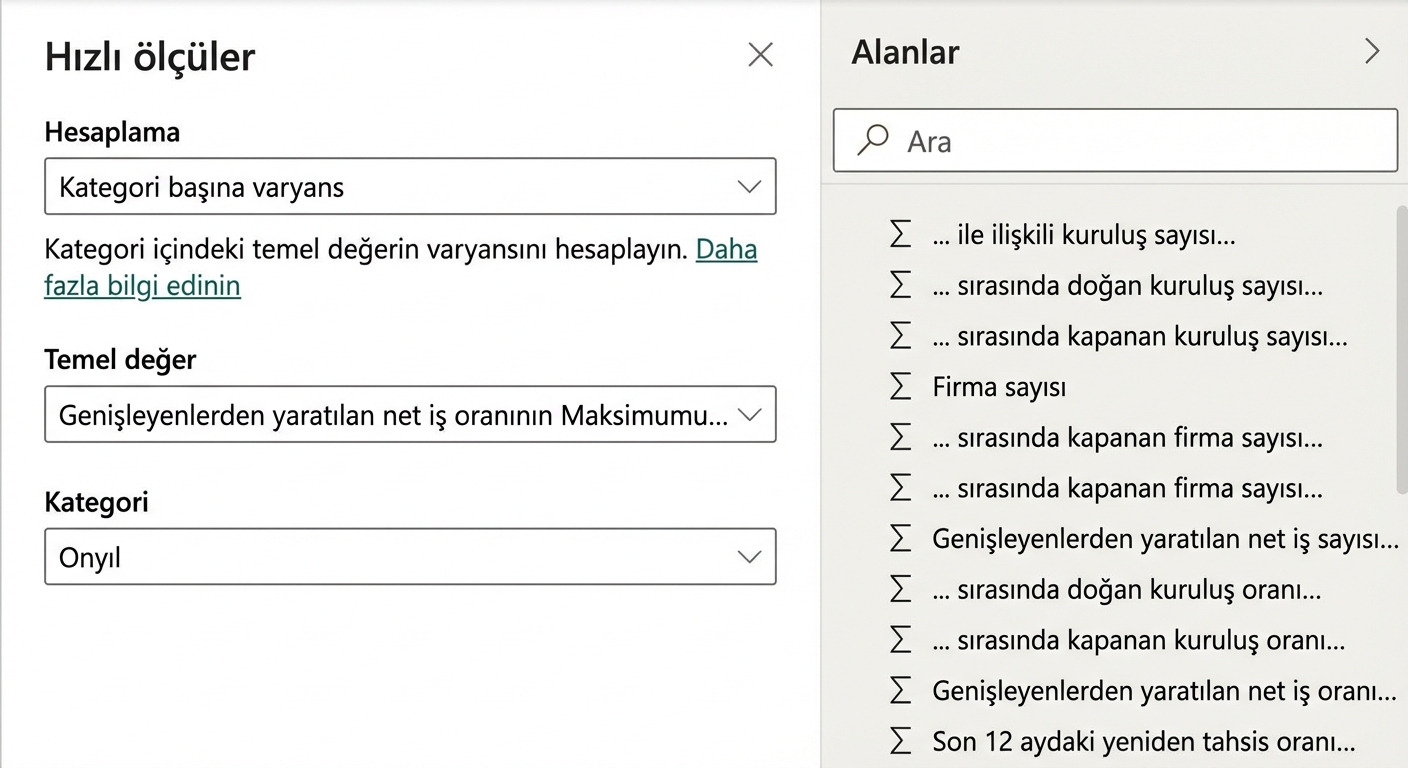1408x768 pixels.
Task: Focus the Ara search field
Action: 1115,140
